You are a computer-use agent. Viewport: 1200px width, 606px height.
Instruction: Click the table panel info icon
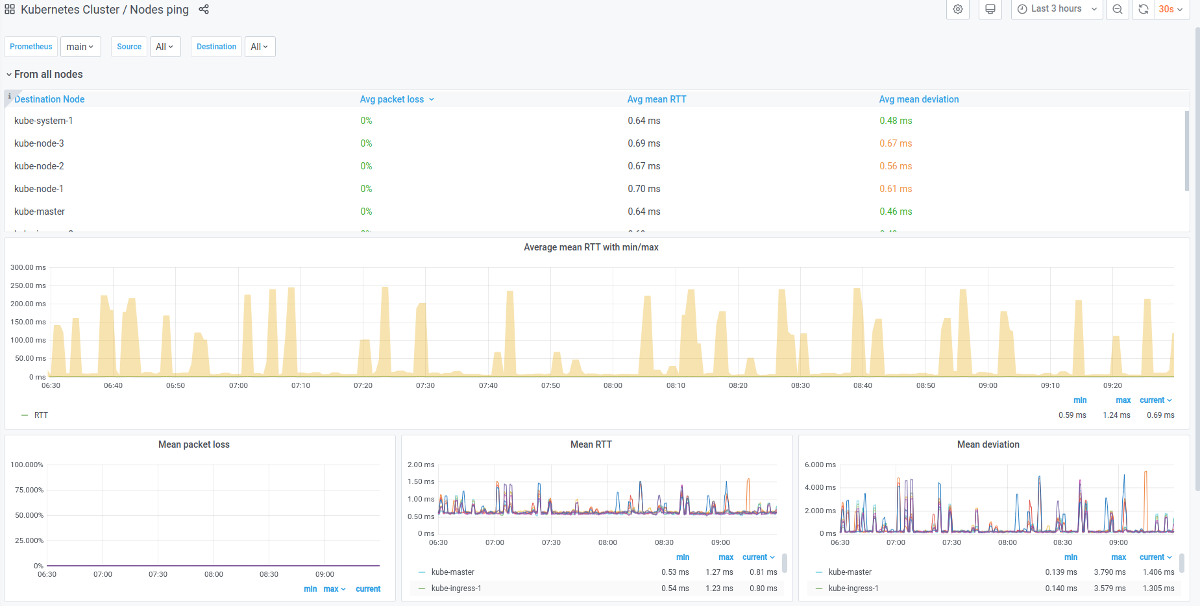click(x=9, y=96)
